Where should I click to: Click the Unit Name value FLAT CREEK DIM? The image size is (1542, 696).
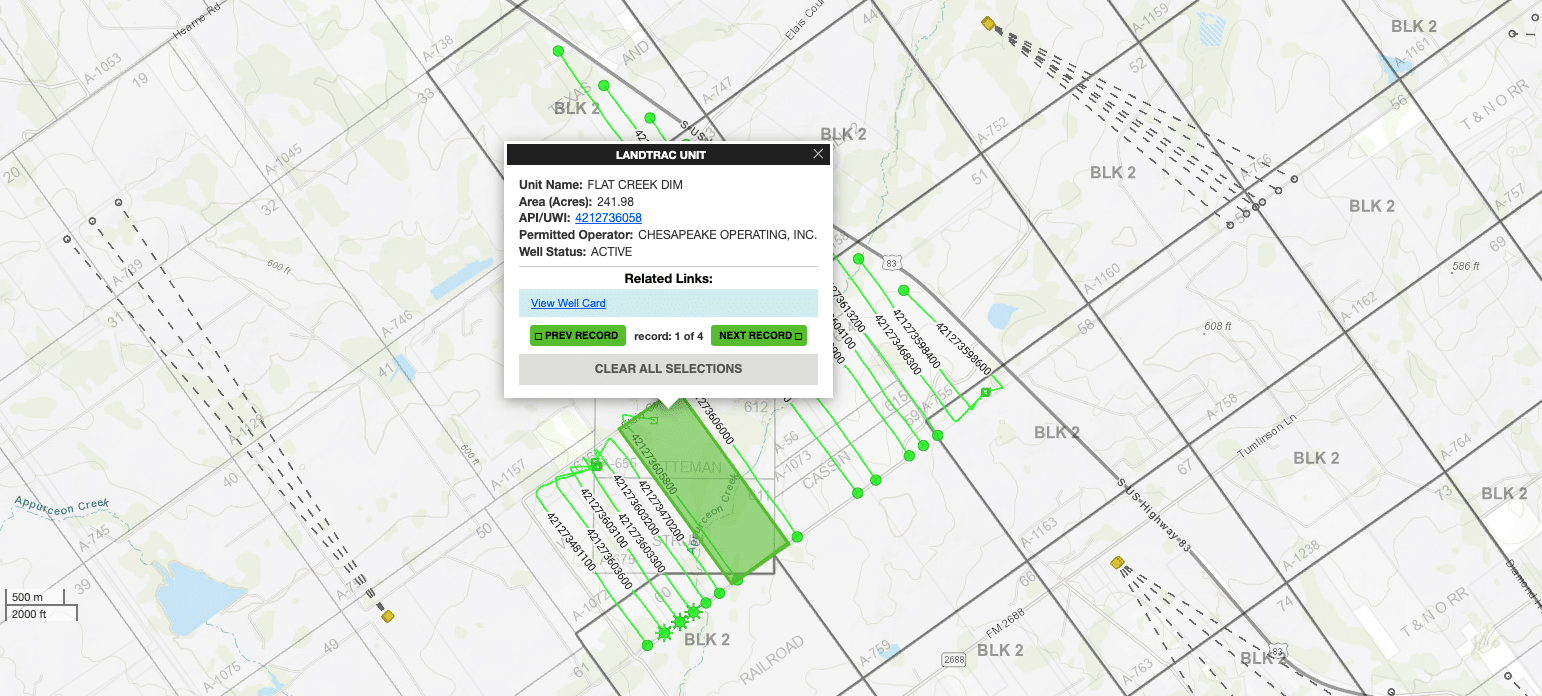[635, 185]
